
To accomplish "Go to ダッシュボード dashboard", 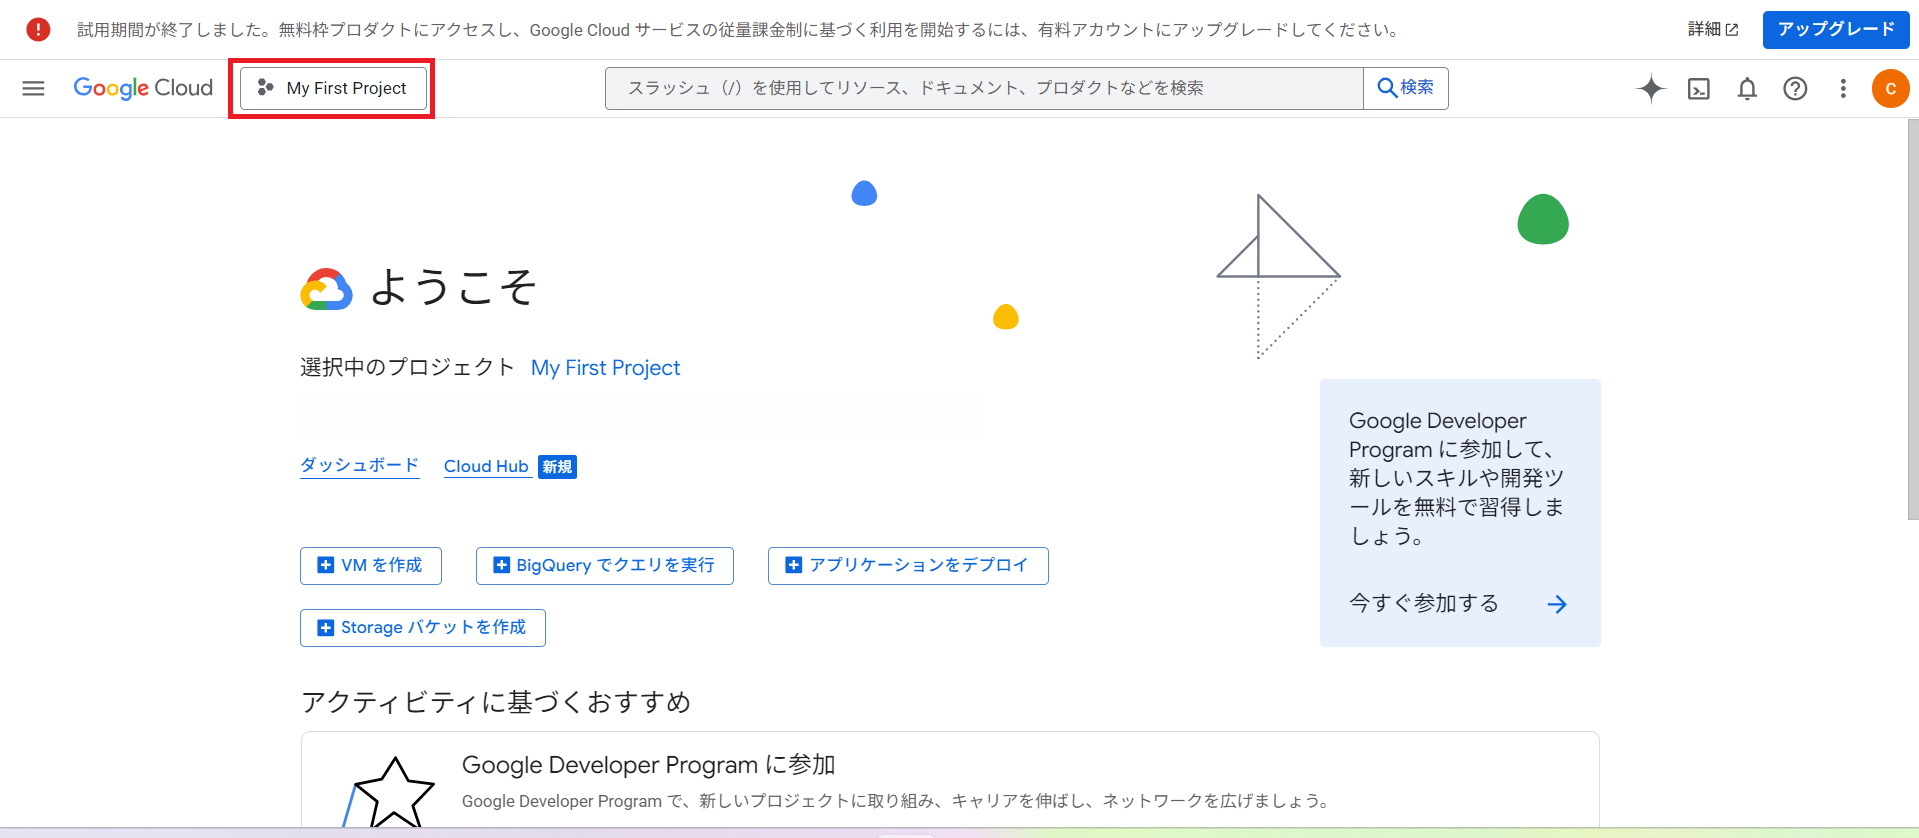I will pos(360,466).
